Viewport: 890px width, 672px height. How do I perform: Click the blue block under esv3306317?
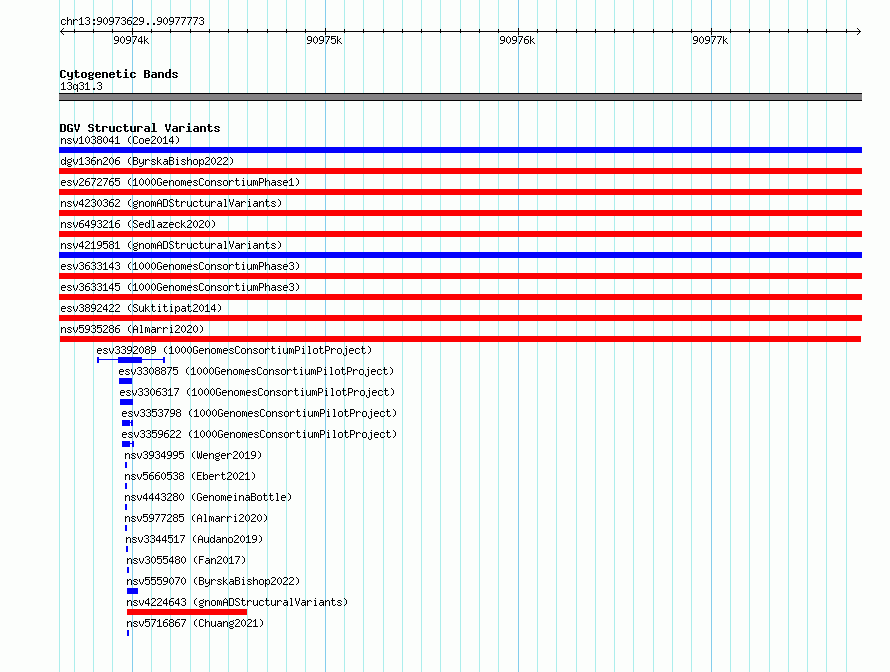tap(127, 402)
